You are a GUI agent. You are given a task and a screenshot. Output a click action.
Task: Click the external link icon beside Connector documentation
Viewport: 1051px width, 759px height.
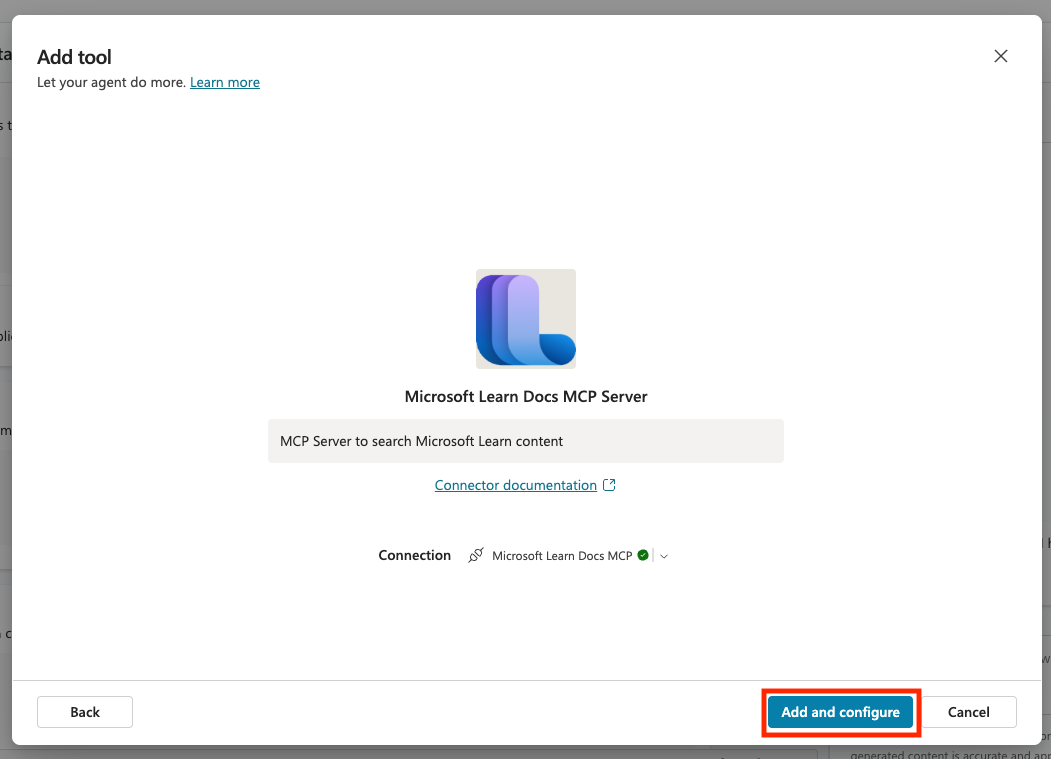coord(610,484)
